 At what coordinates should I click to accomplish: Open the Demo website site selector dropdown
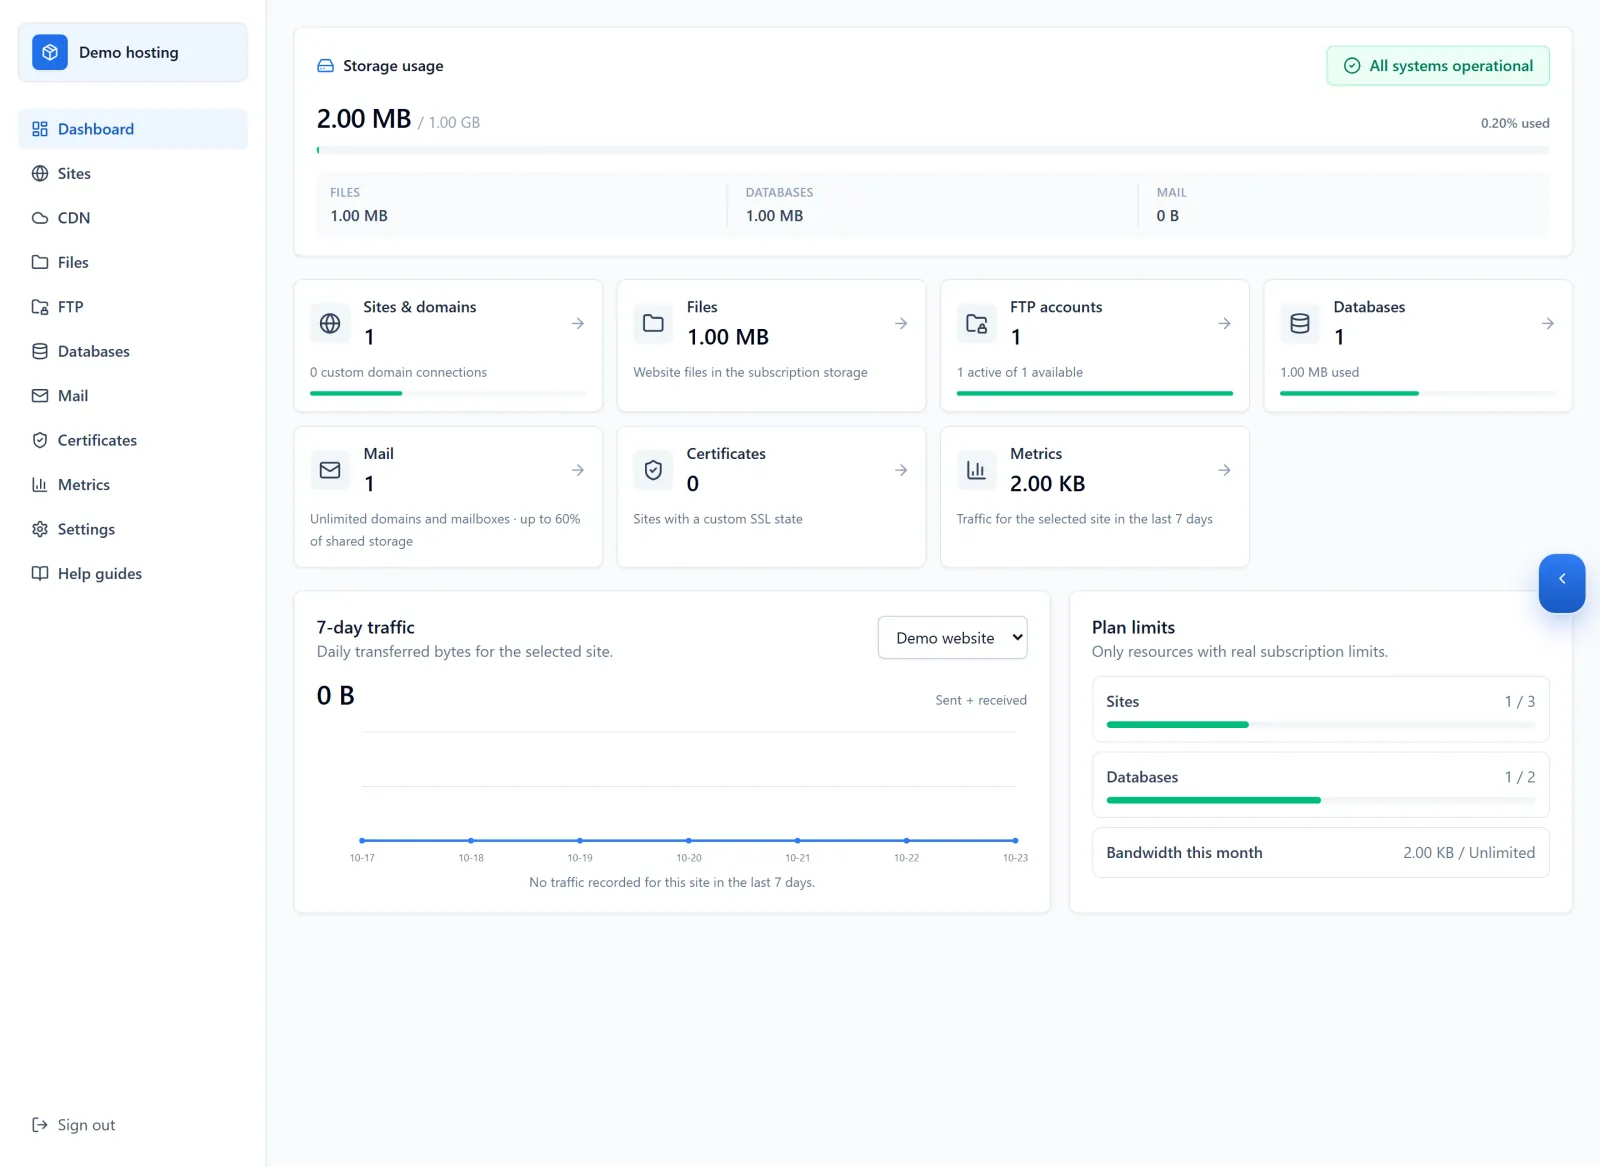point(952,638)
